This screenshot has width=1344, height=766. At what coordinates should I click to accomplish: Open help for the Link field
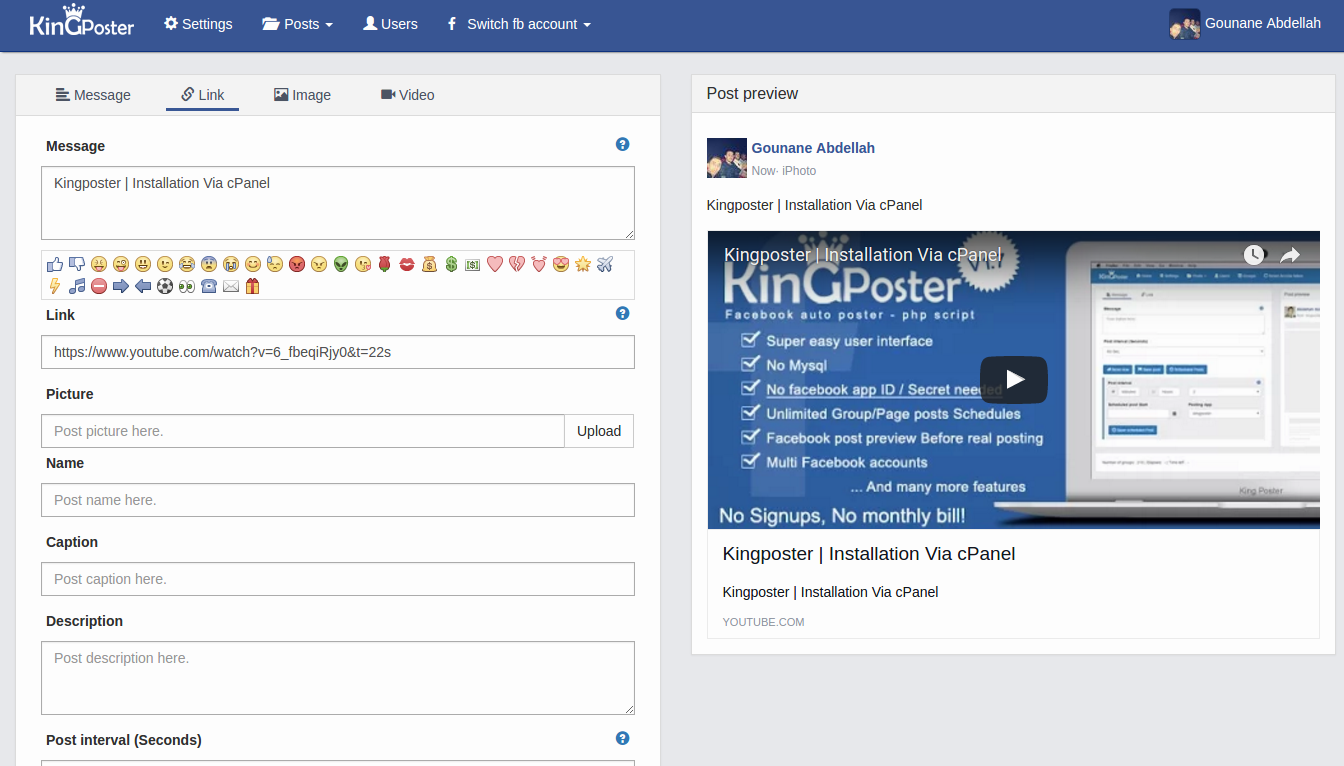coord(622,313)
